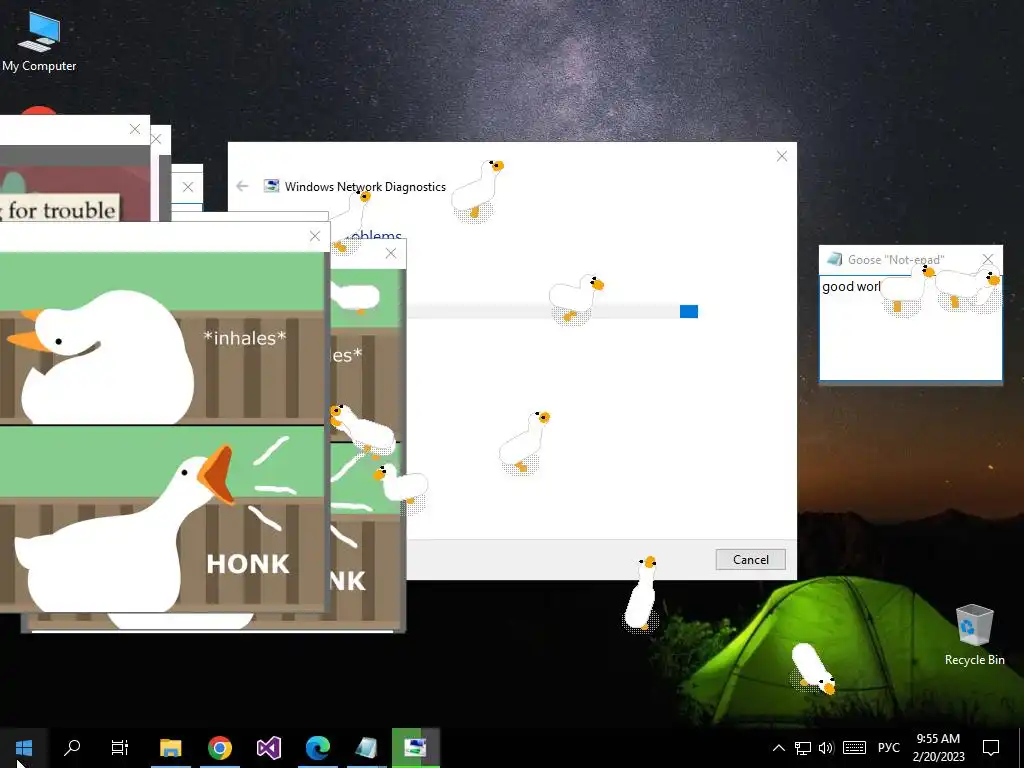Click the goose standing on the progress bar

[x=575, y=299]
